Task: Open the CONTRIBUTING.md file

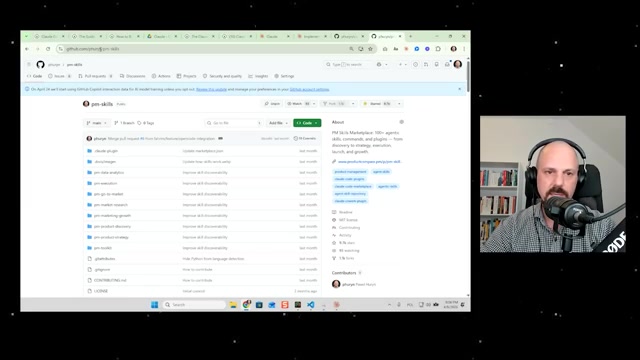Action: click(110, 280)
